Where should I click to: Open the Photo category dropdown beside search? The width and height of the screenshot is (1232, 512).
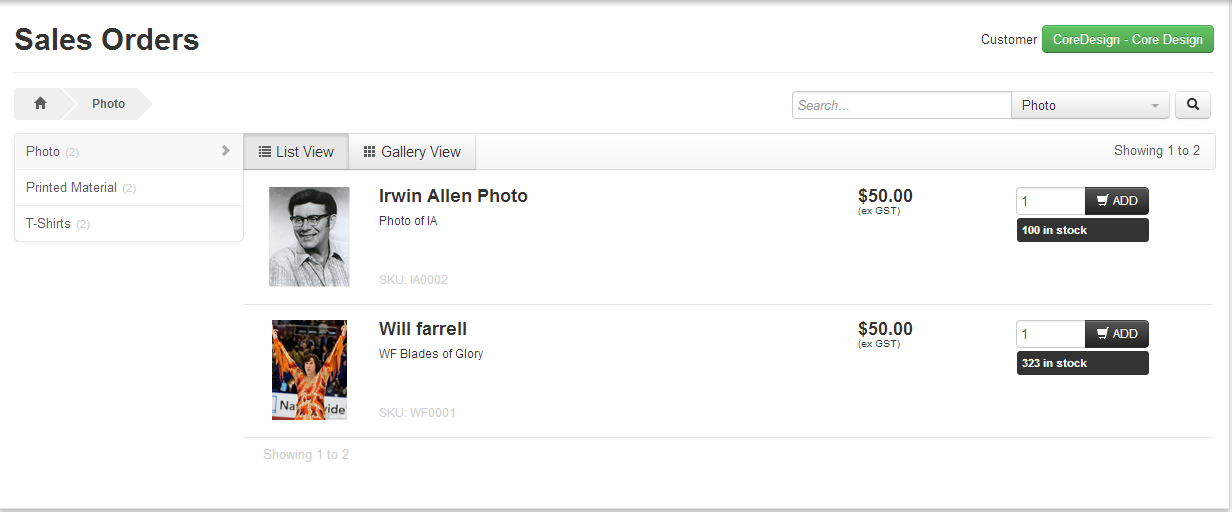1090,105
